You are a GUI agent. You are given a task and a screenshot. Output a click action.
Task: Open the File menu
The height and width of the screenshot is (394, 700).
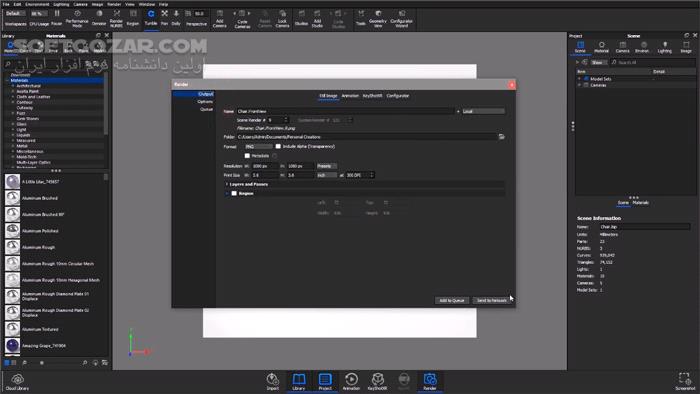(6, 4)
